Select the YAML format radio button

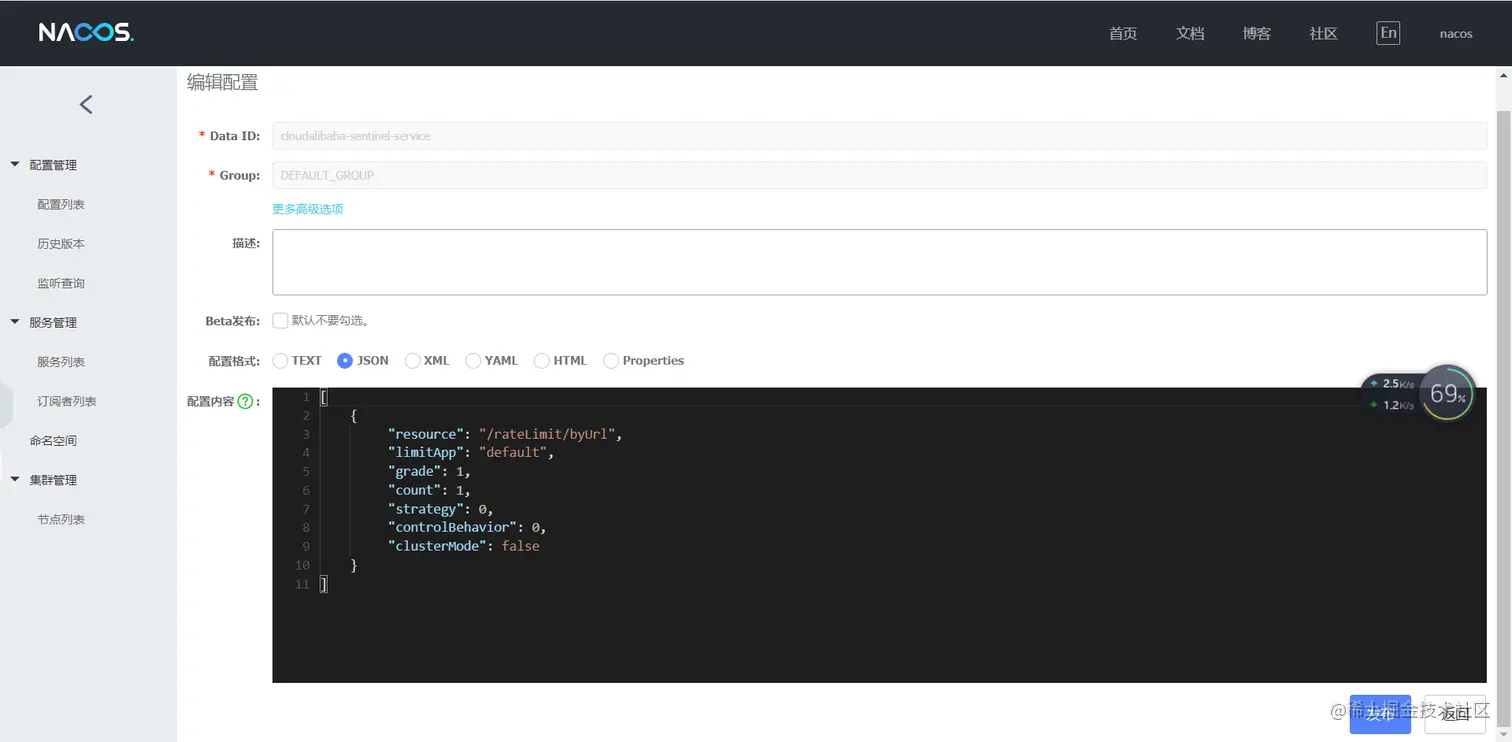click(473, 361)
